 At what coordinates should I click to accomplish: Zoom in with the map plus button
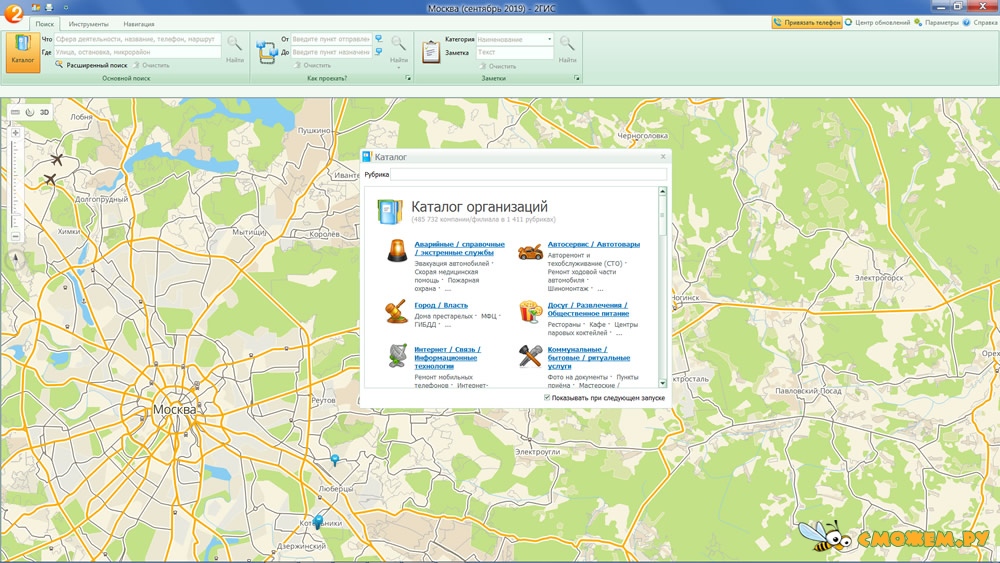(15, 133)
